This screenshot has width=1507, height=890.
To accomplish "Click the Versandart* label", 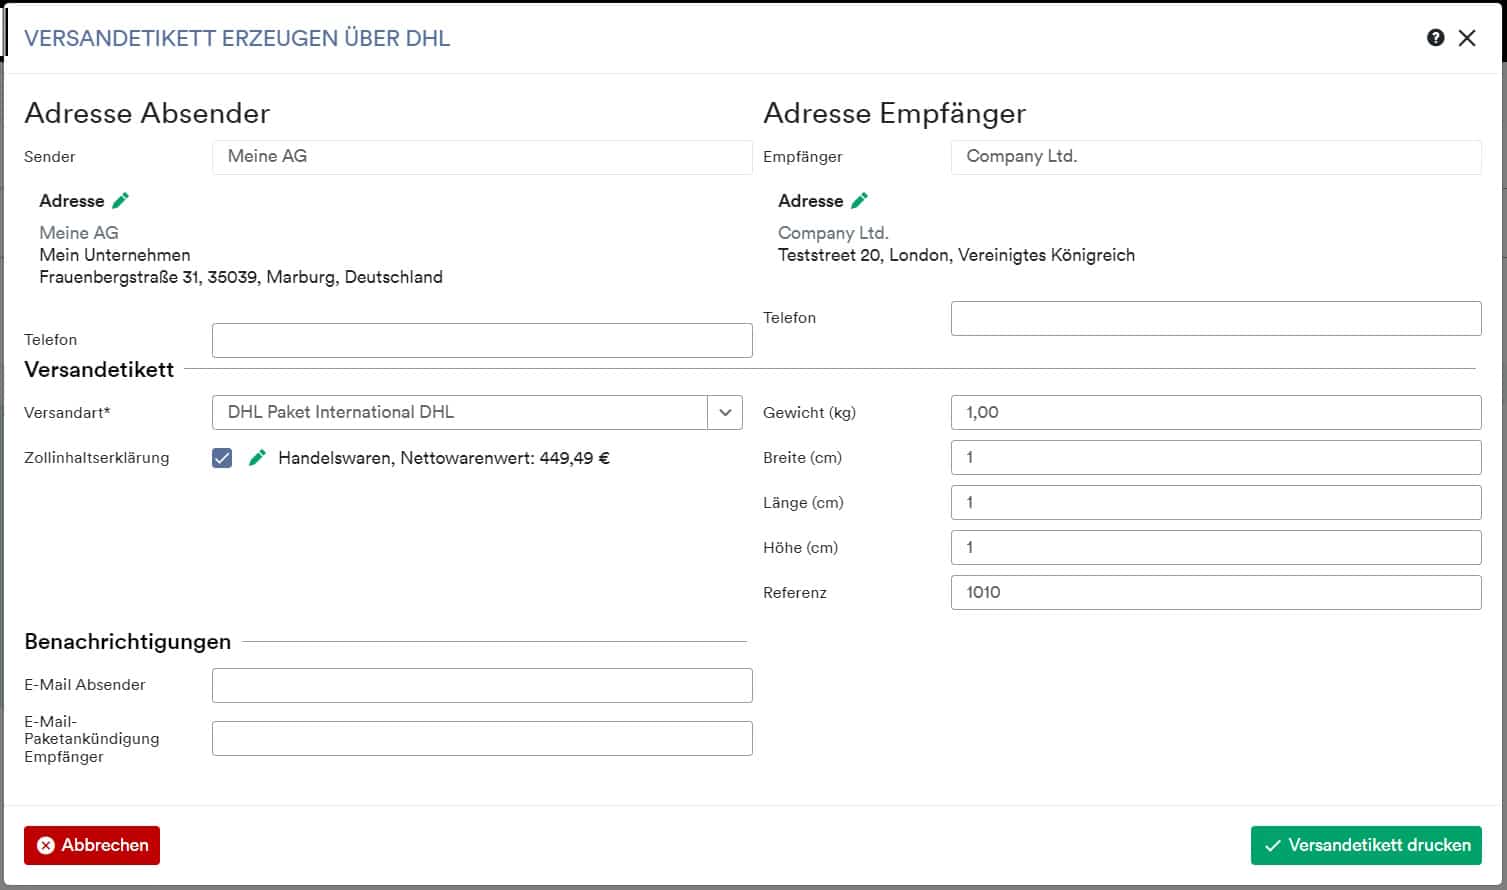I will coord(67,413).
